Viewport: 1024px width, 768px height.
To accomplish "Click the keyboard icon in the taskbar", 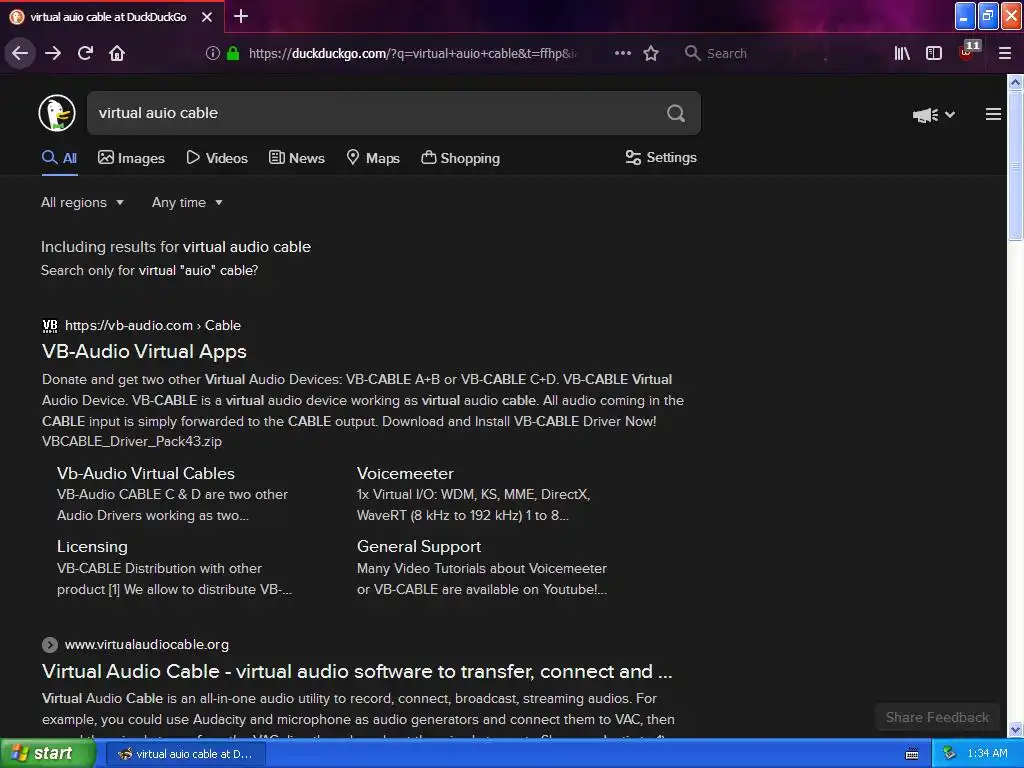I will [912, 754].
